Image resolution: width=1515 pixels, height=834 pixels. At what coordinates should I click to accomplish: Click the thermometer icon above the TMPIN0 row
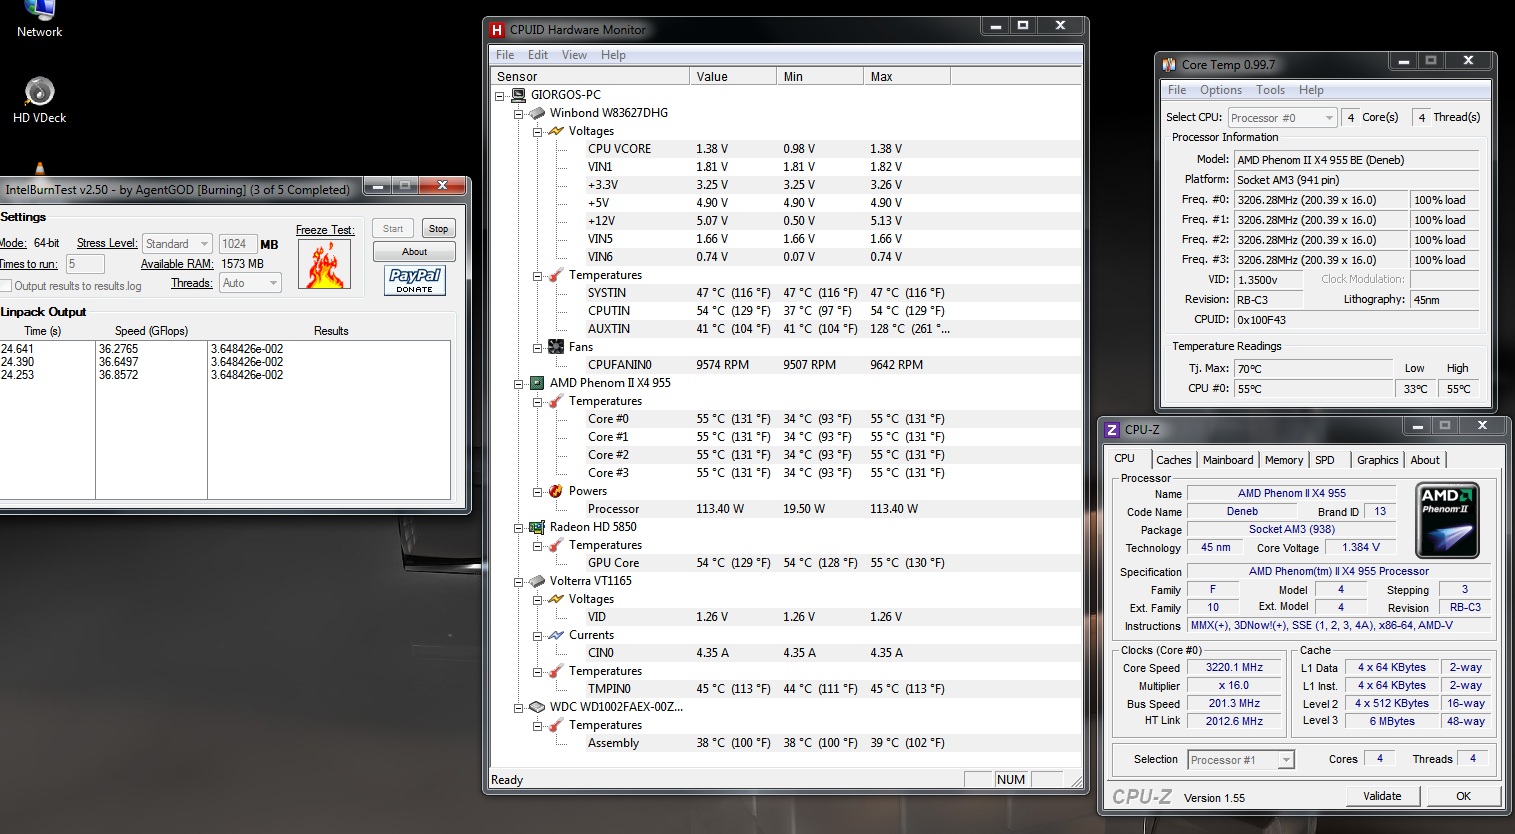[x=556, y=671]
